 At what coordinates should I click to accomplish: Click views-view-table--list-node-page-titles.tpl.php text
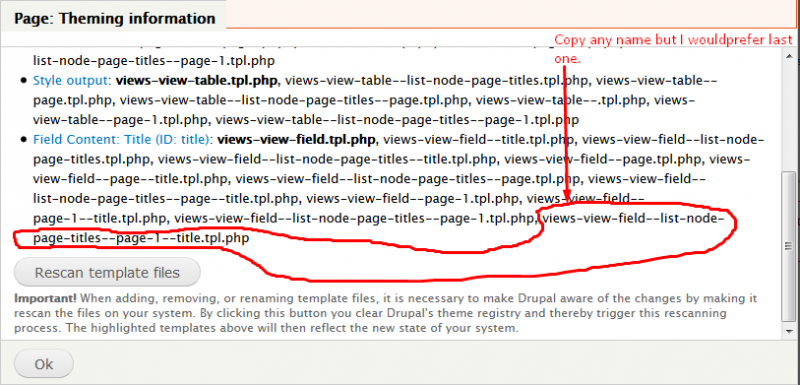pyautogui.click(x=437, y=80)
